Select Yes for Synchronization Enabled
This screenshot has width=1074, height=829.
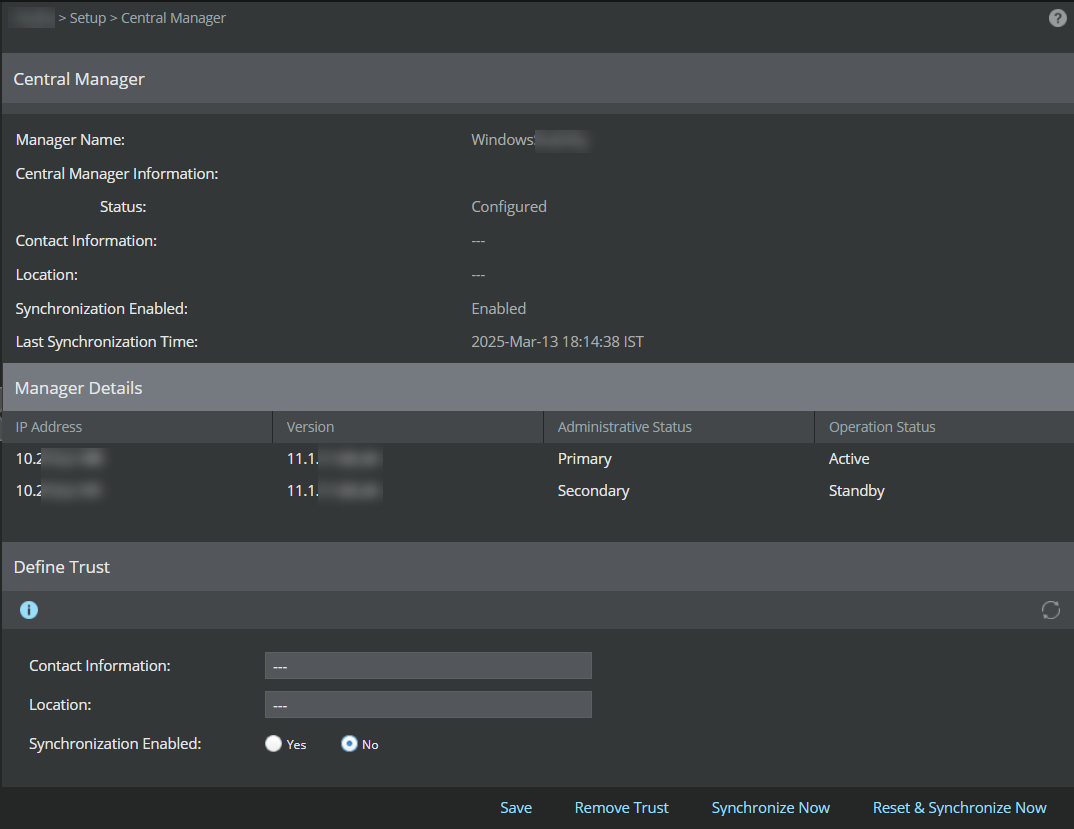click(x=273, y=743)
